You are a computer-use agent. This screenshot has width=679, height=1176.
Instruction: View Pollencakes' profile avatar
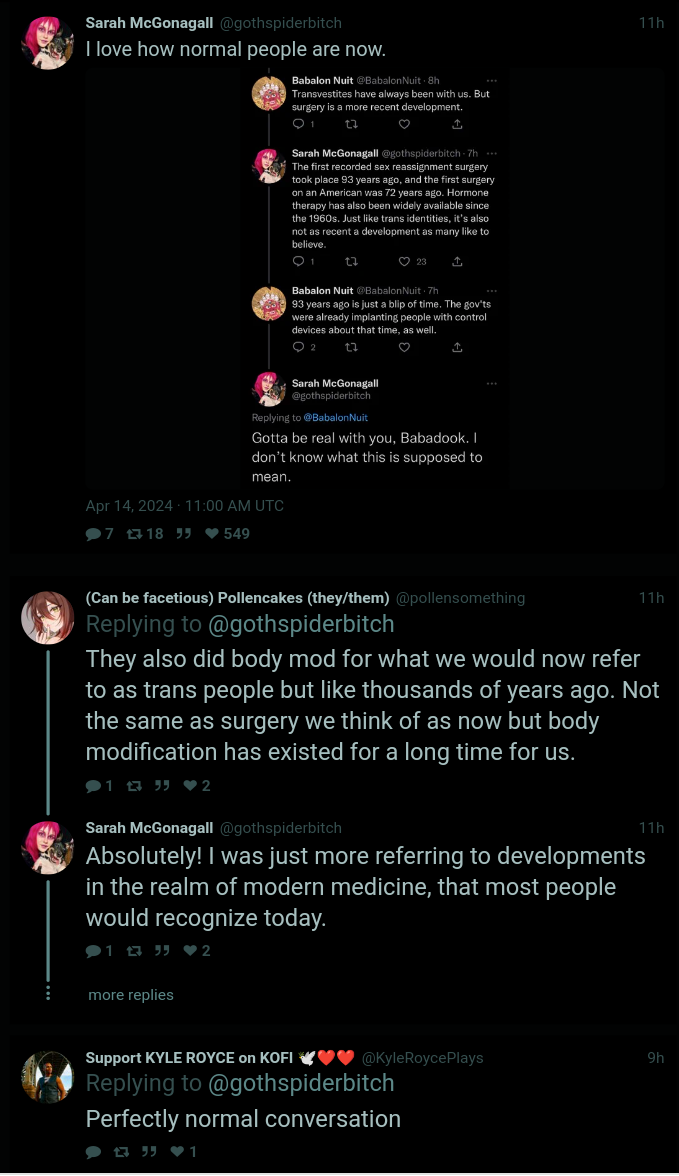point(47,617)
